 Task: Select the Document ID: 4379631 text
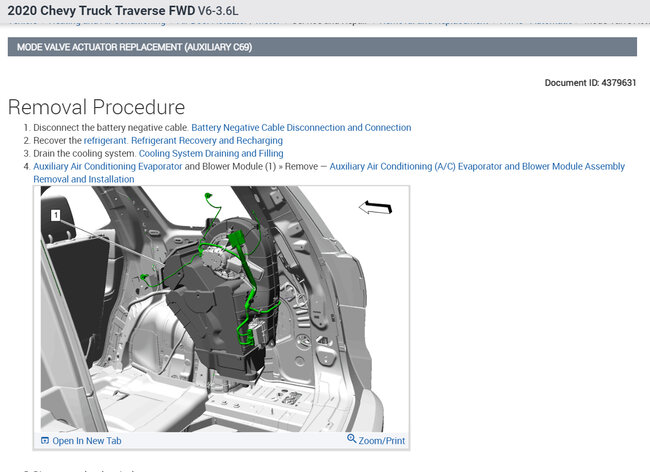[590, 83]
